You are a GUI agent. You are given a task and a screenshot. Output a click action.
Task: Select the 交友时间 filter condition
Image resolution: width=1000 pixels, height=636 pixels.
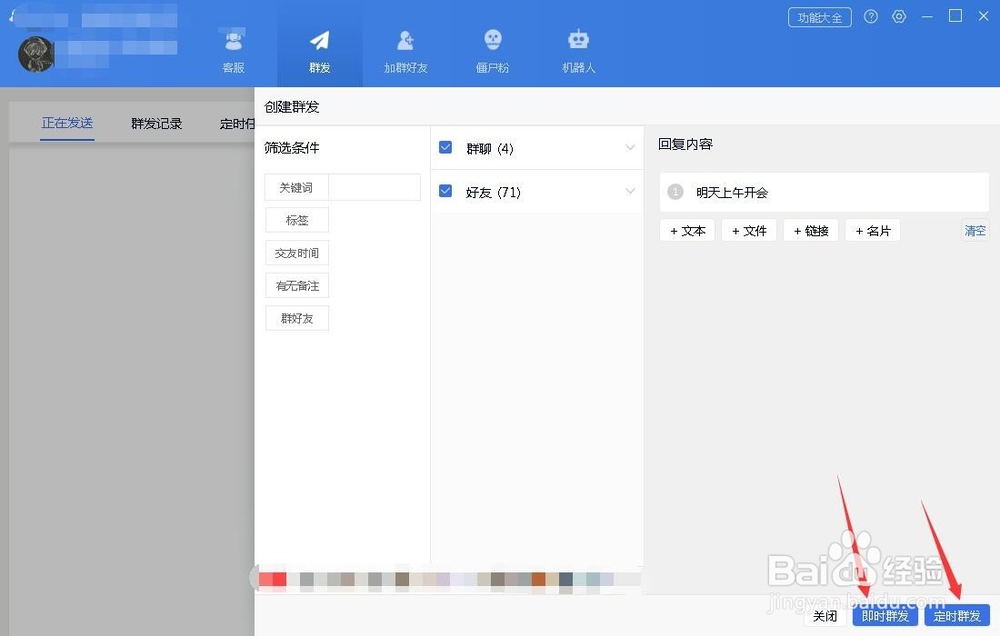pos(297,253)
